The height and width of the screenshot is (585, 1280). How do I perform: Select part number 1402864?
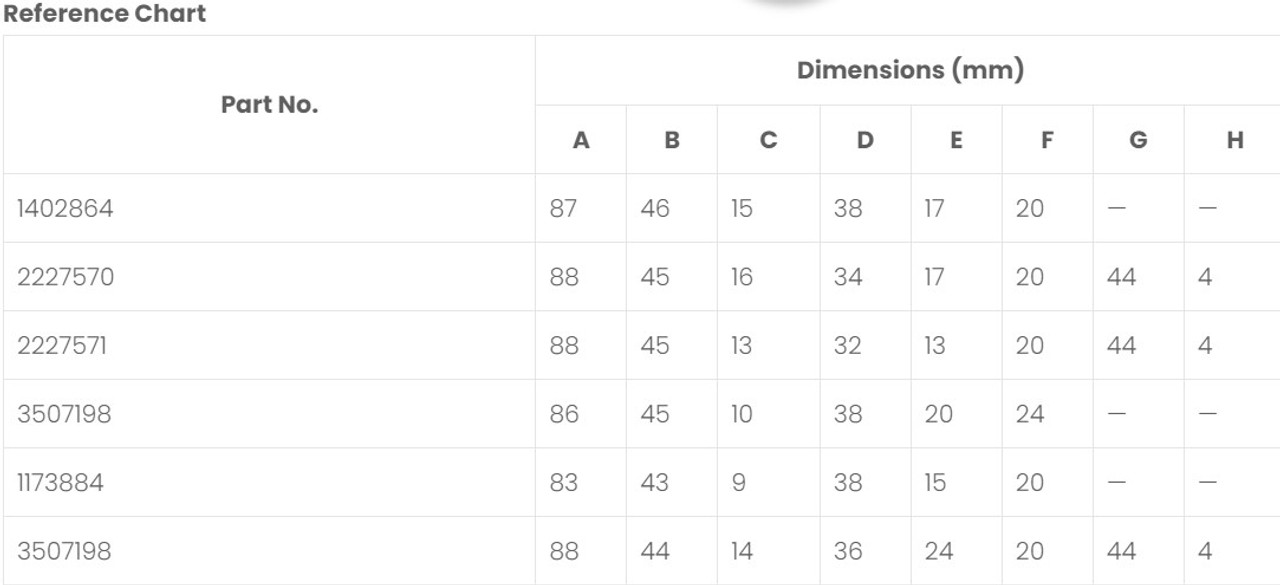(64, 208)
